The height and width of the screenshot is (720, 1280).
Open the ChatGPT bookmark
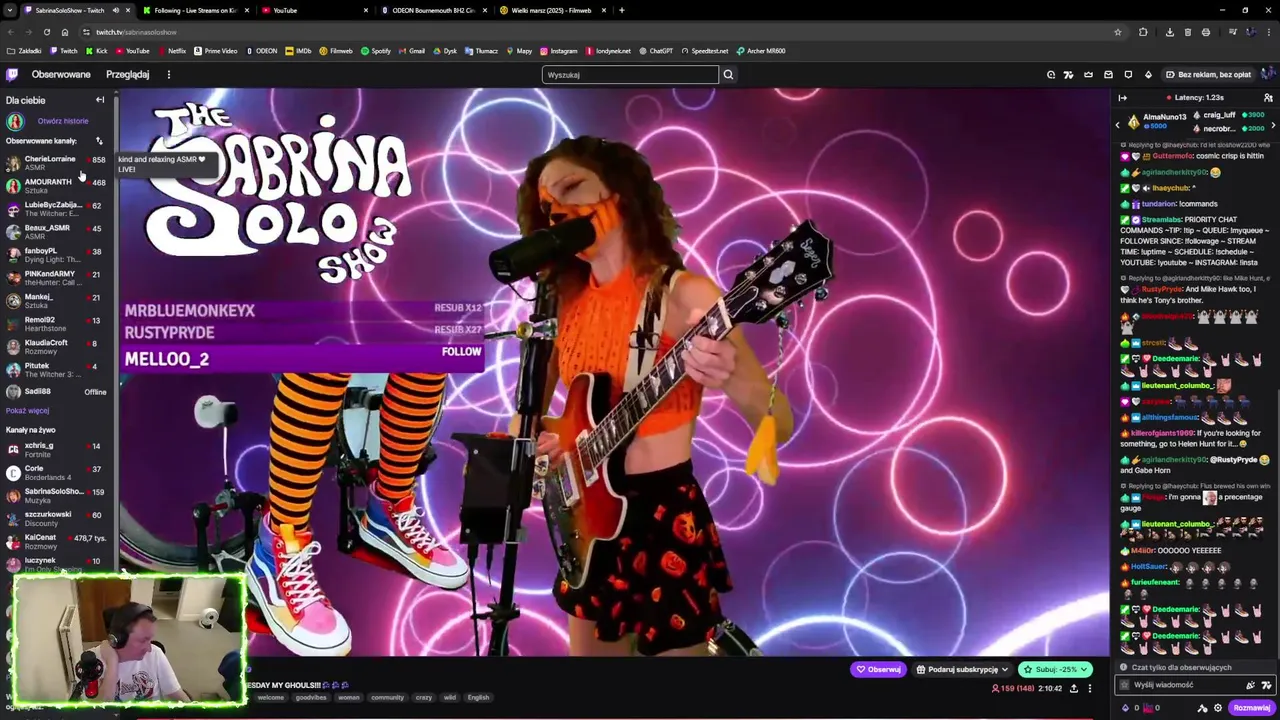coord(655,50)
